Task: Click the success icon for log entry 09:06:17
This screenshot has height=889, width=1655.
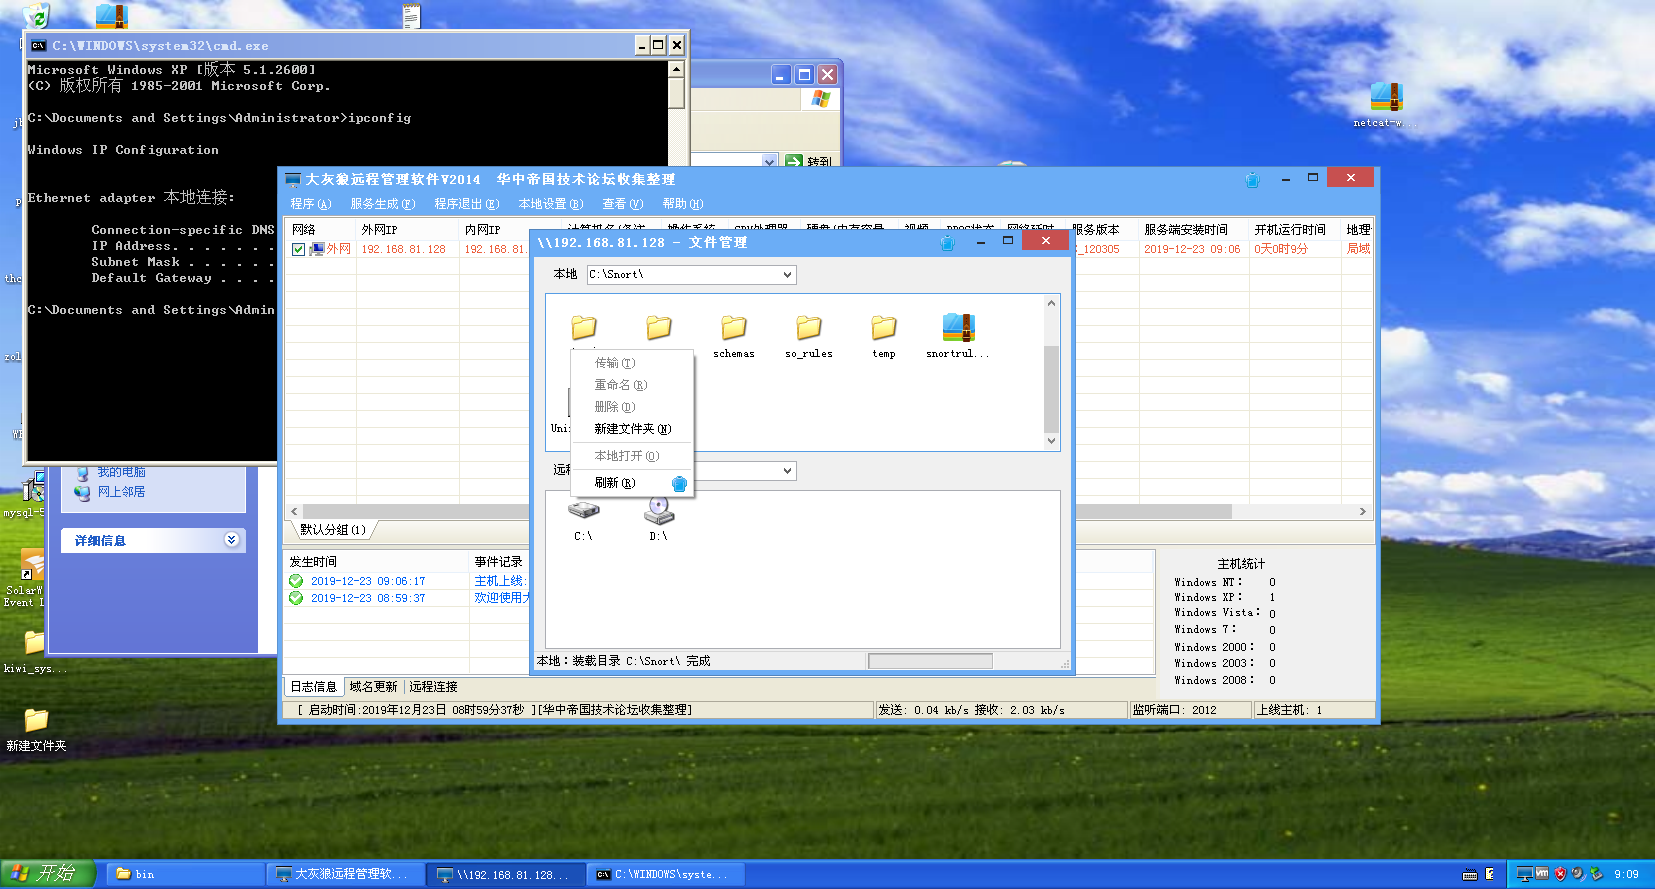Action: [x=296, y=581]
